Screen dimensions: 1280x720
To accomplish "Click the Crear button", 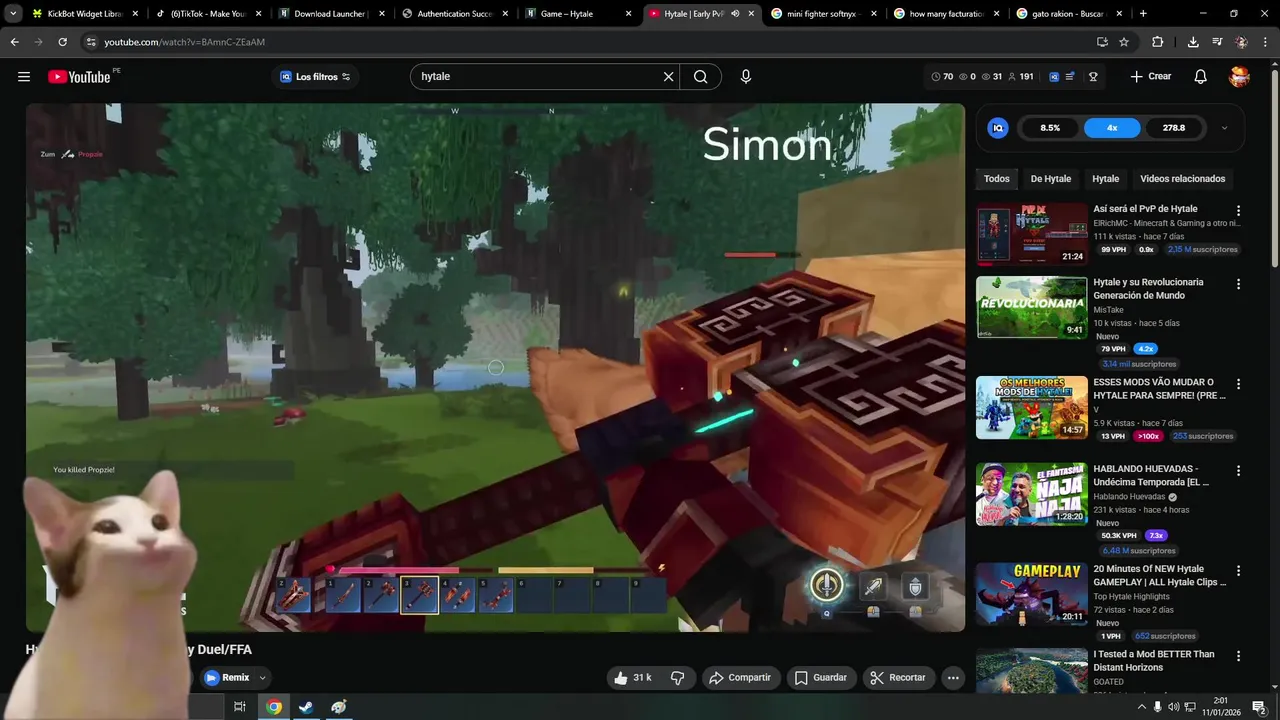I will [1151, 77].
